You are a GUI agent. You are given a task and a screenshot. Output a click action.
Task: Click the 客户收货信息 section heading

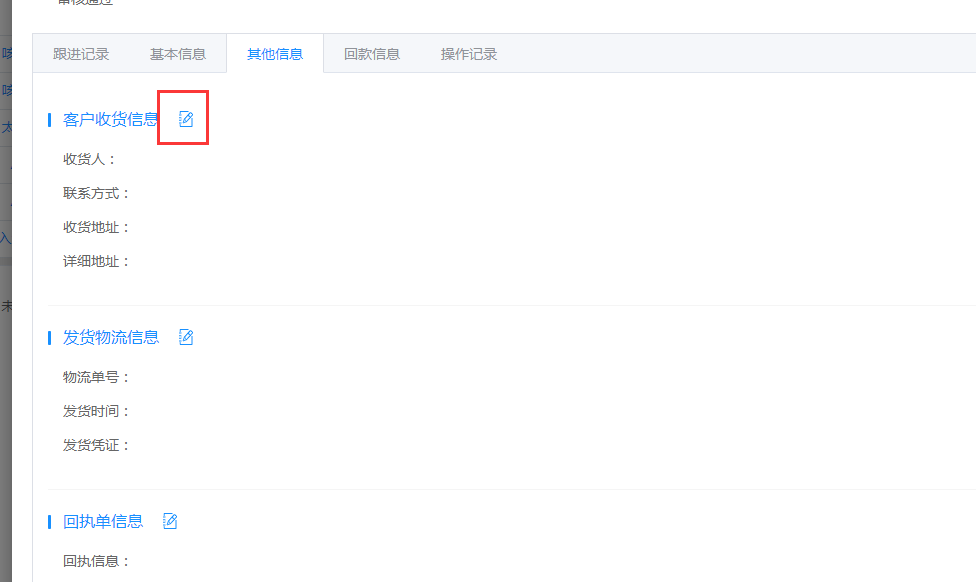click(x=110, y=120)
